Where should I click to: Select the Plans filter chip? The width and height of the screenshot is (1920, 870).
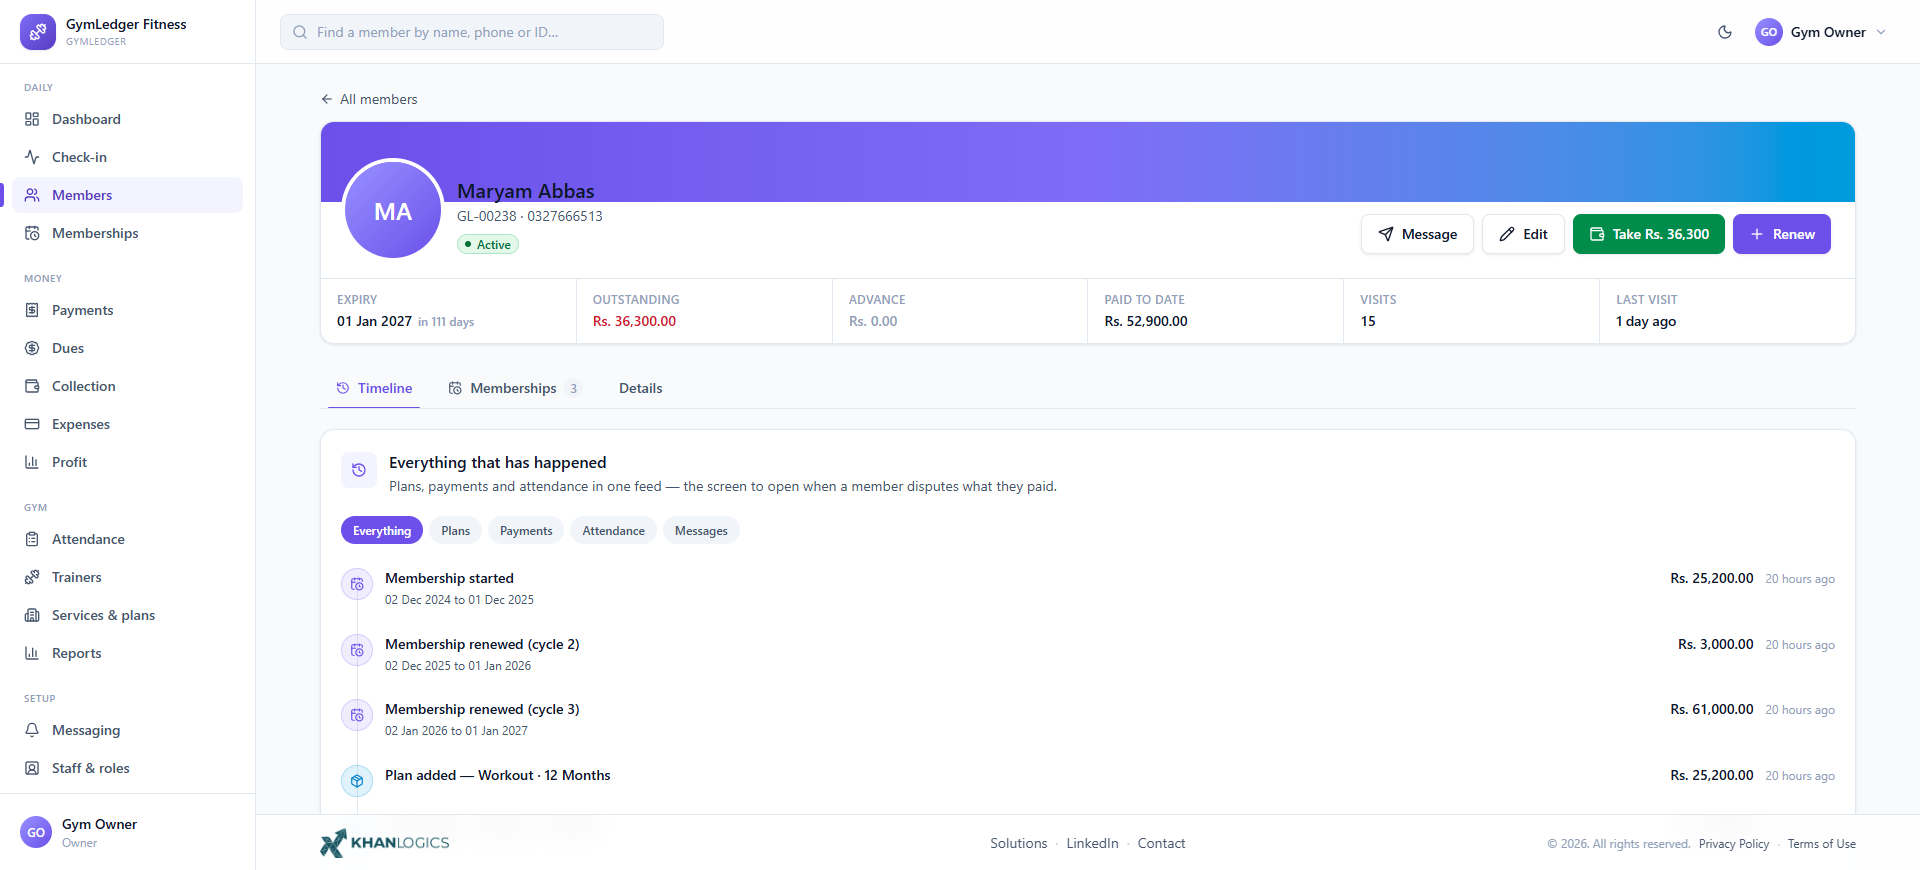pyautogui.click(x=456, y=531)
